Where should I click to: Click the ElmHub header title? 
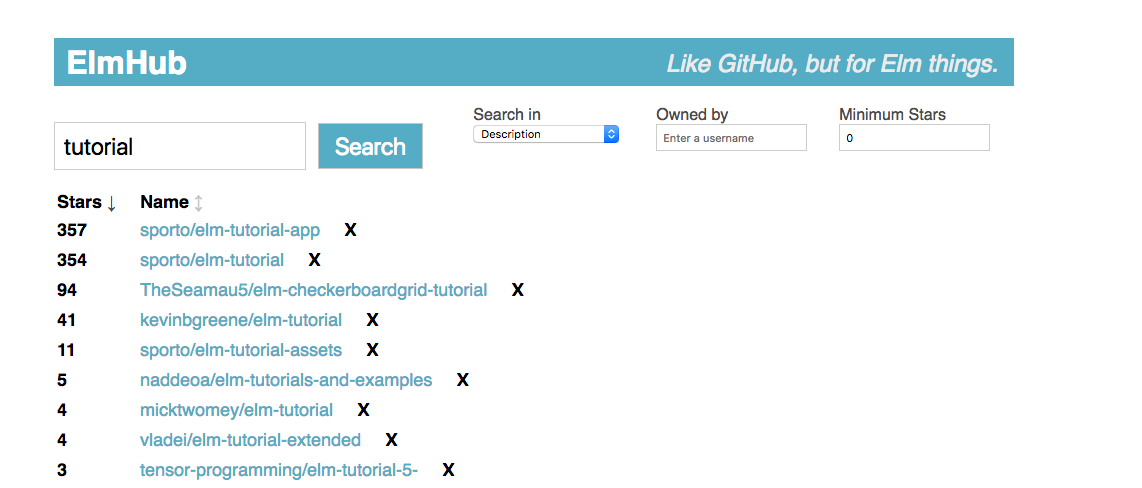pos(127,63)
